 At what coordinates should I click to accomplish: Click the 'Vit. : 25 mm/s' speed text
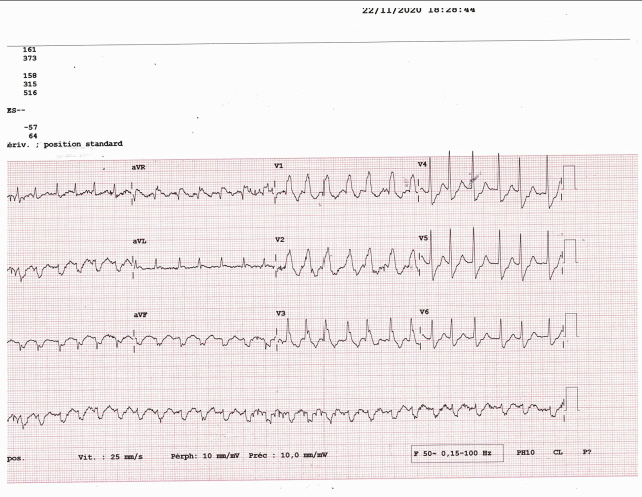(110, 457)
